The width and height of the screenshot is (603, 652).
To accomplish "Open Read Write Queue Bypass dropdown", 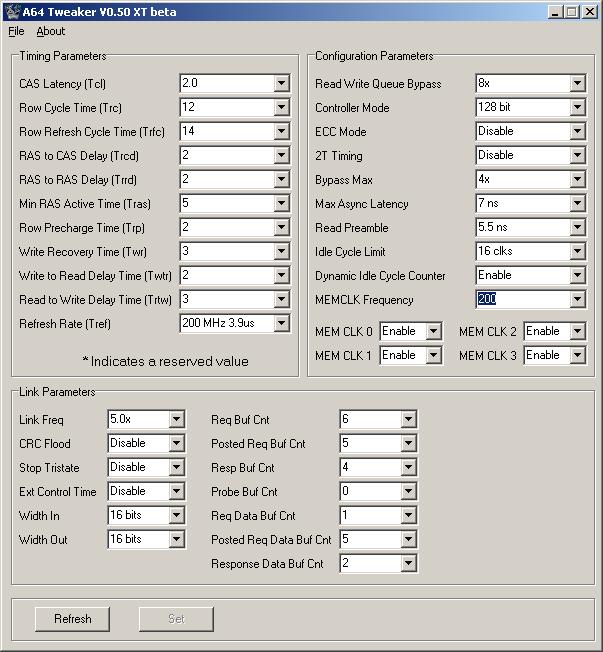I will tap(577, 84).
